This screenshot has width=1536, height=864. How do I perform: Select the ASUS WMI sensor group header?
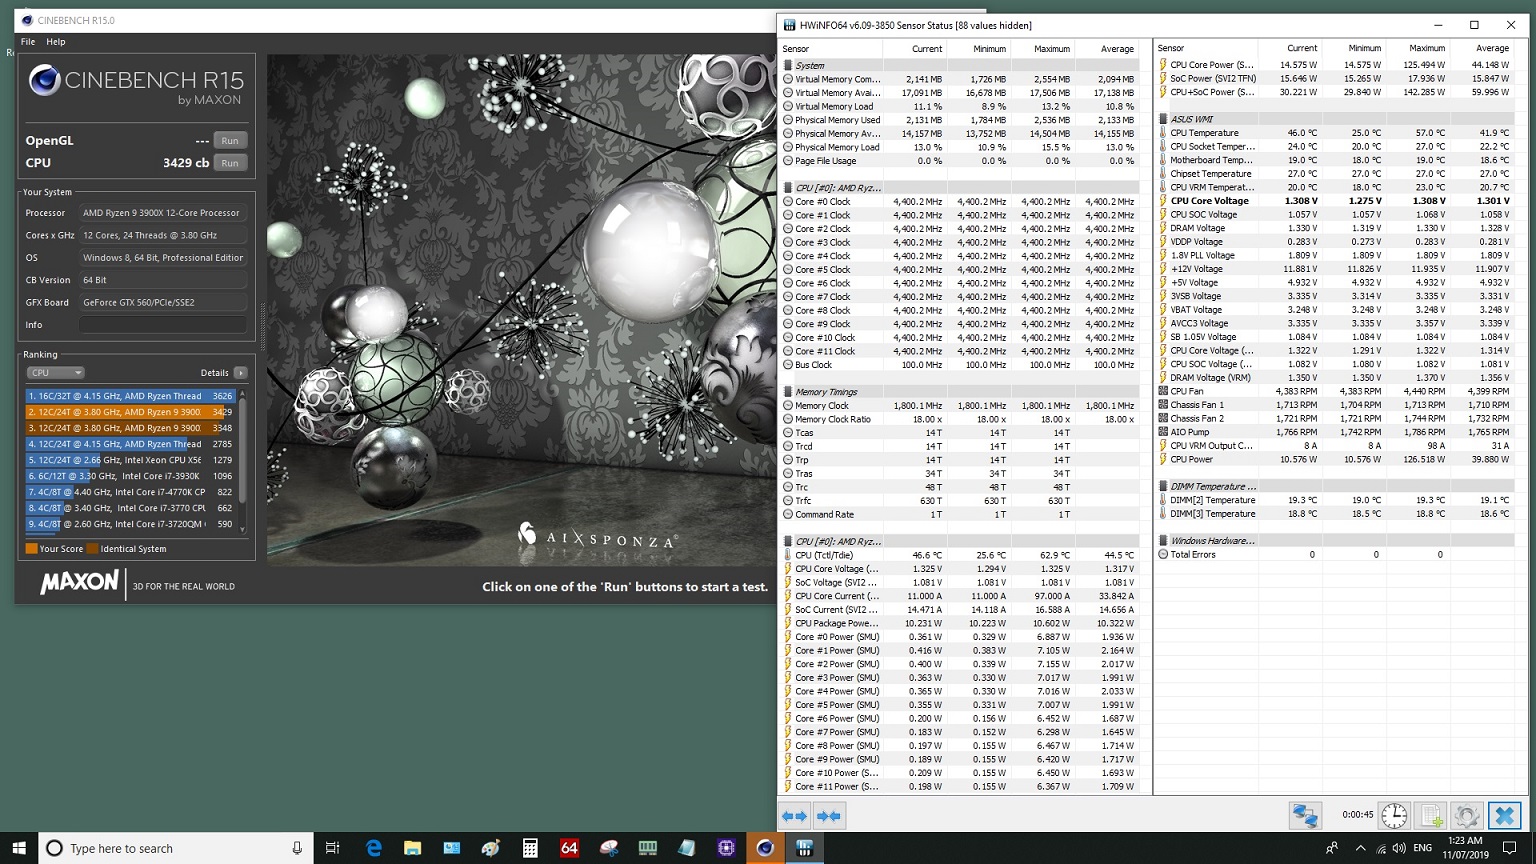tap(1336, 119)
